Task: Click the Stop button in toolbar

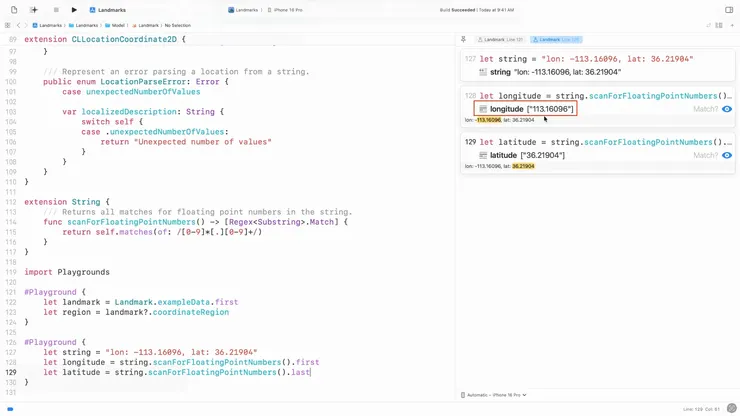Action: (56, 10)
